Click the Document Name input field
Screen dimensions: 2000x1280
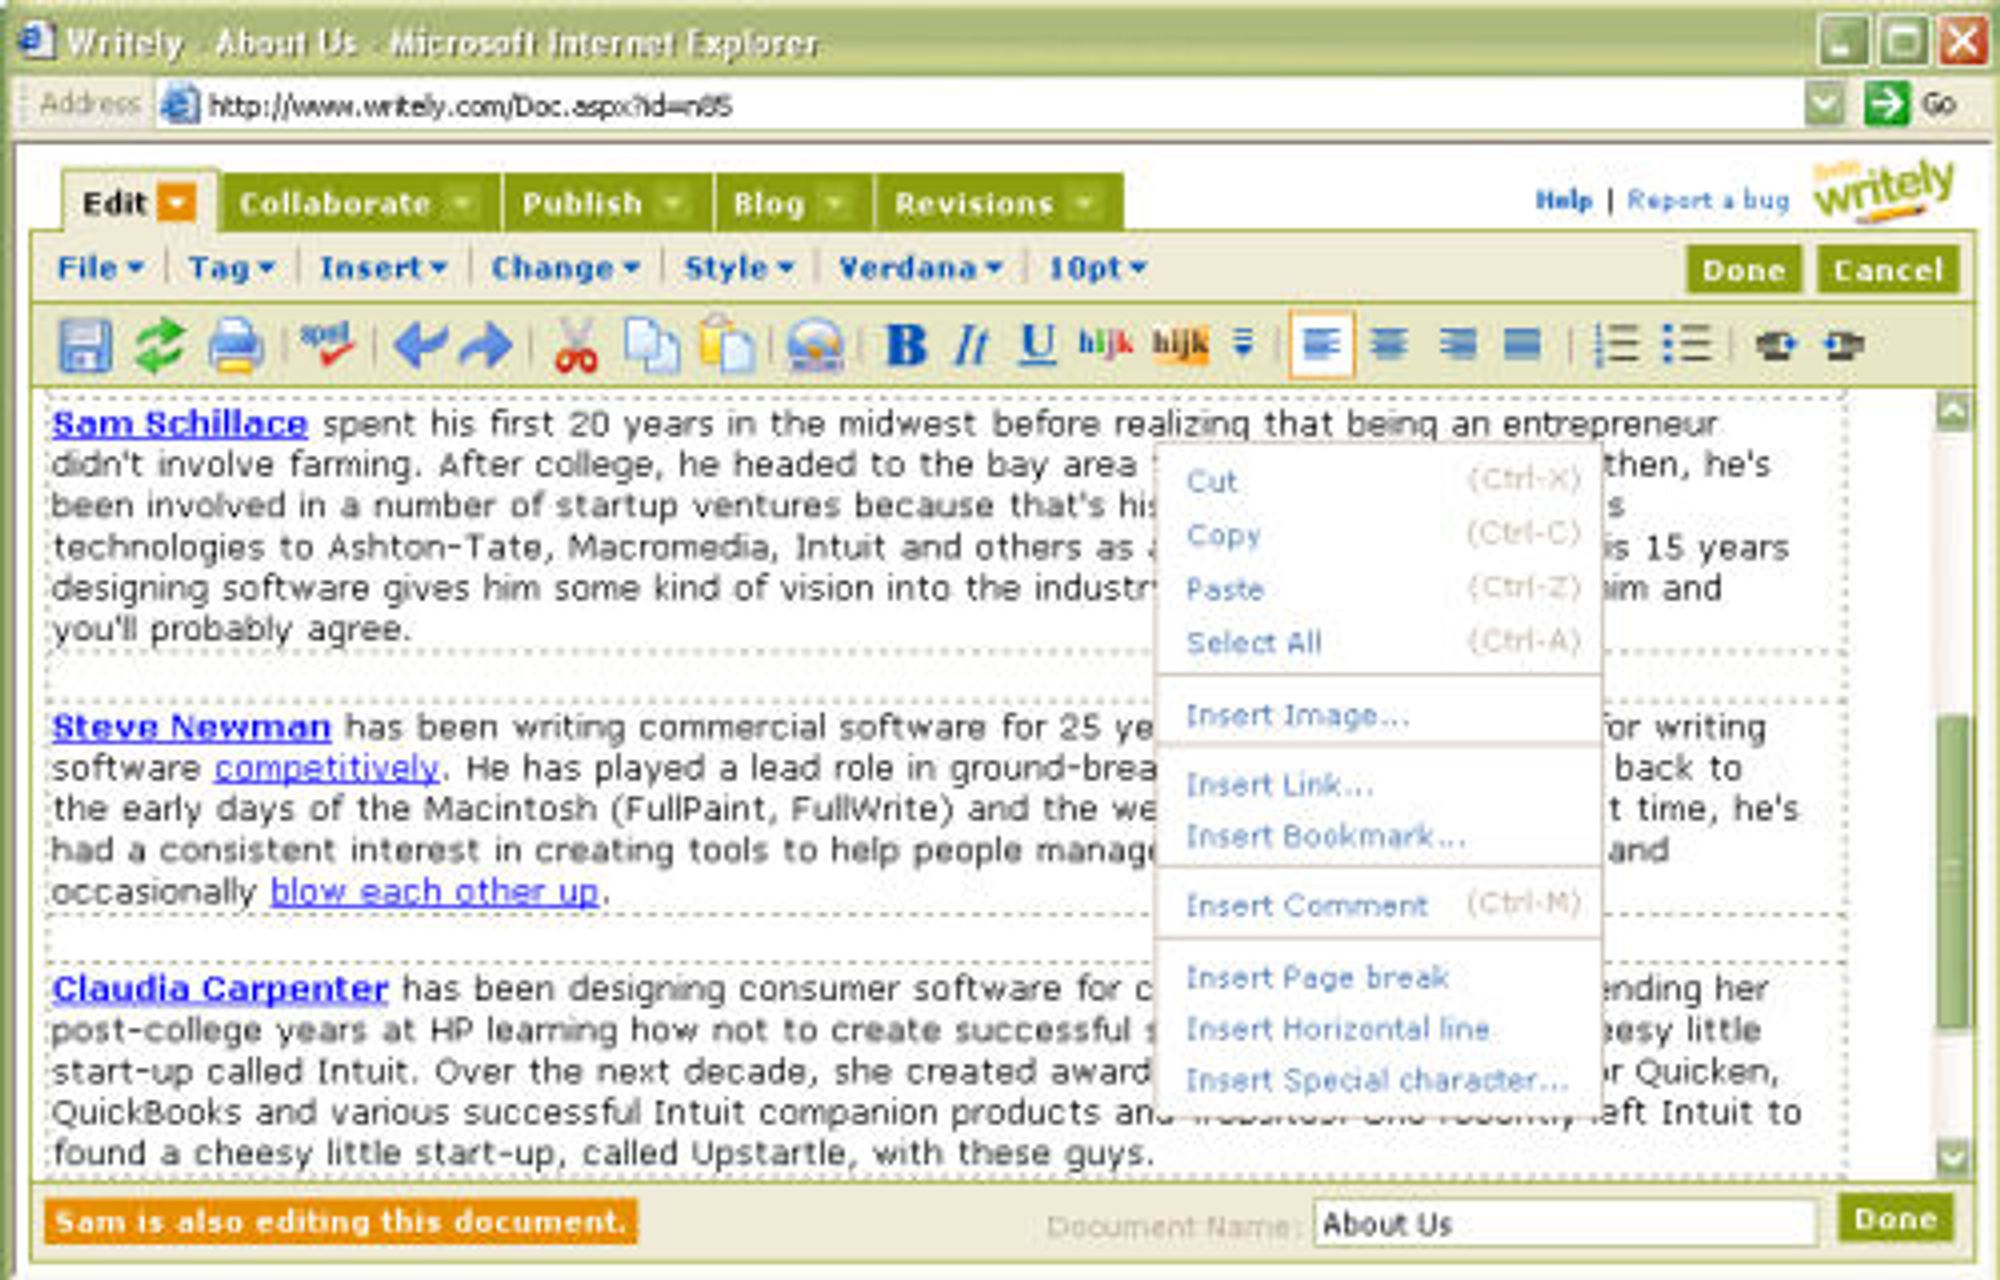point(1565,1224)
